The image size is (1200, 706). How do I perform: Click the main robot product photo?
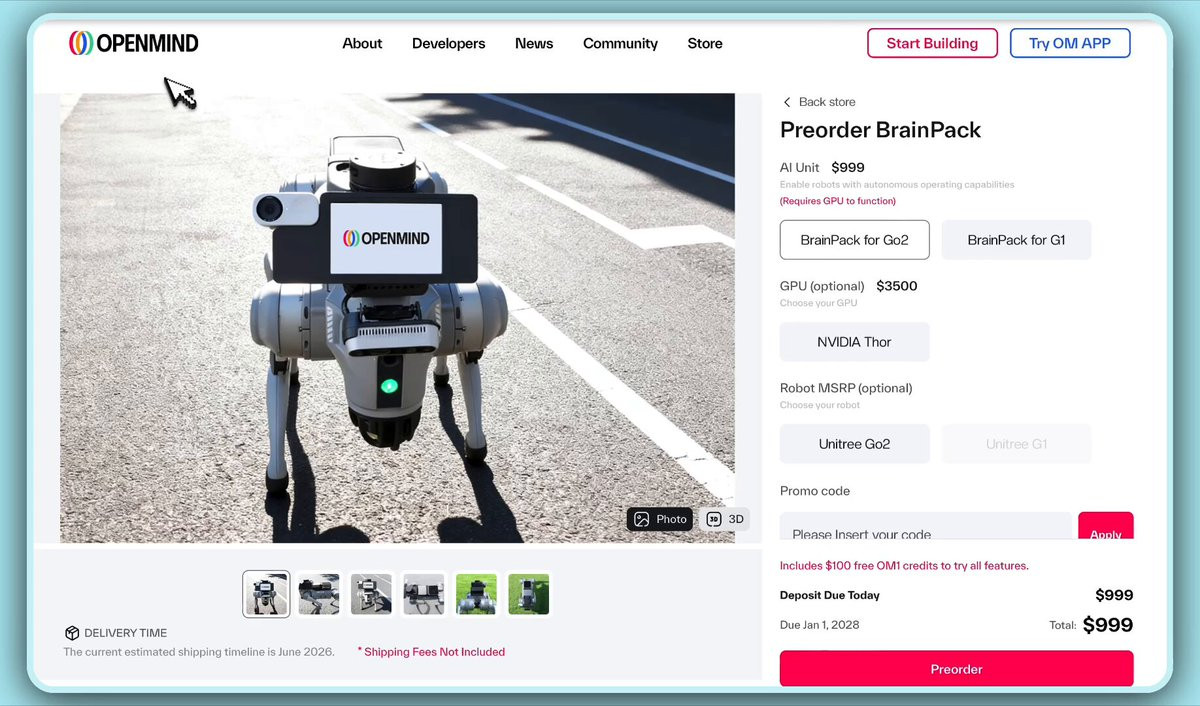pos(397,318)
